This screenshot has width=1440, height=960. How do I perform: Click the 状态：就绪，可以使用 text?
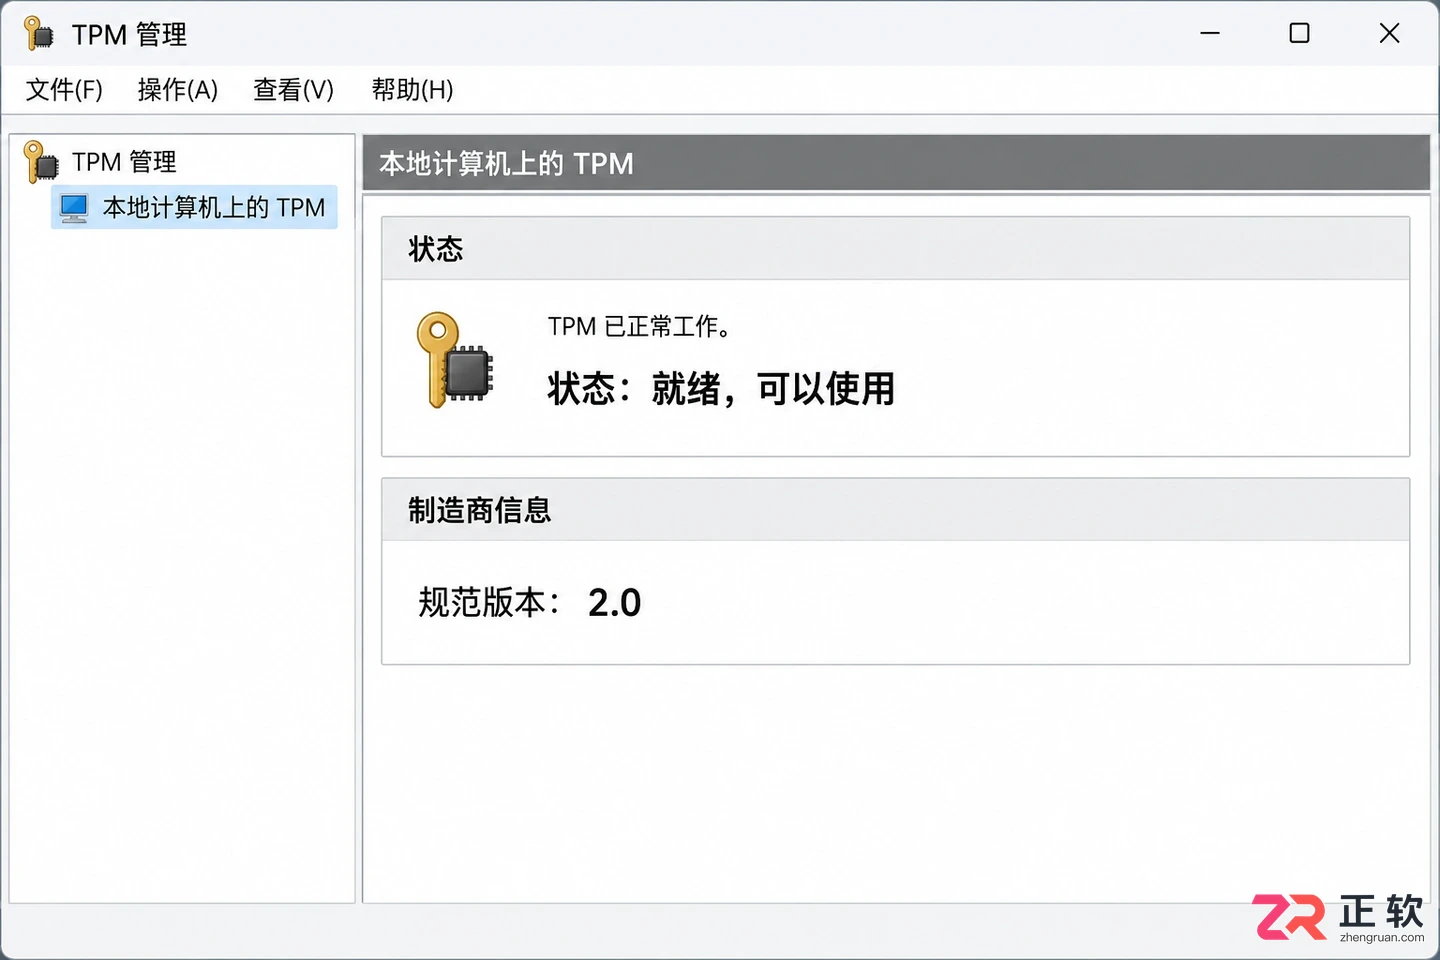[721, 389]
